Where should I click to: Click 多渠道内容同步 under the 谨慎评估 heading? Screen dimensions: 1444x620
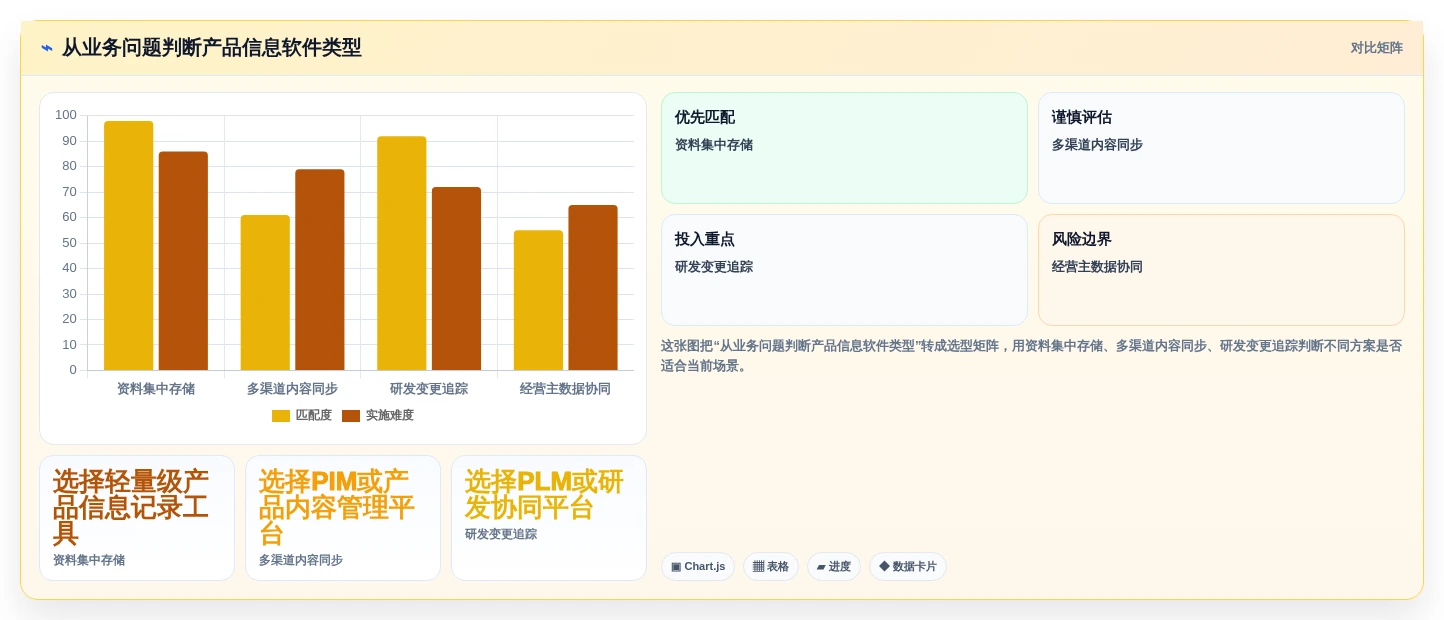click(x=1097, y=145)
